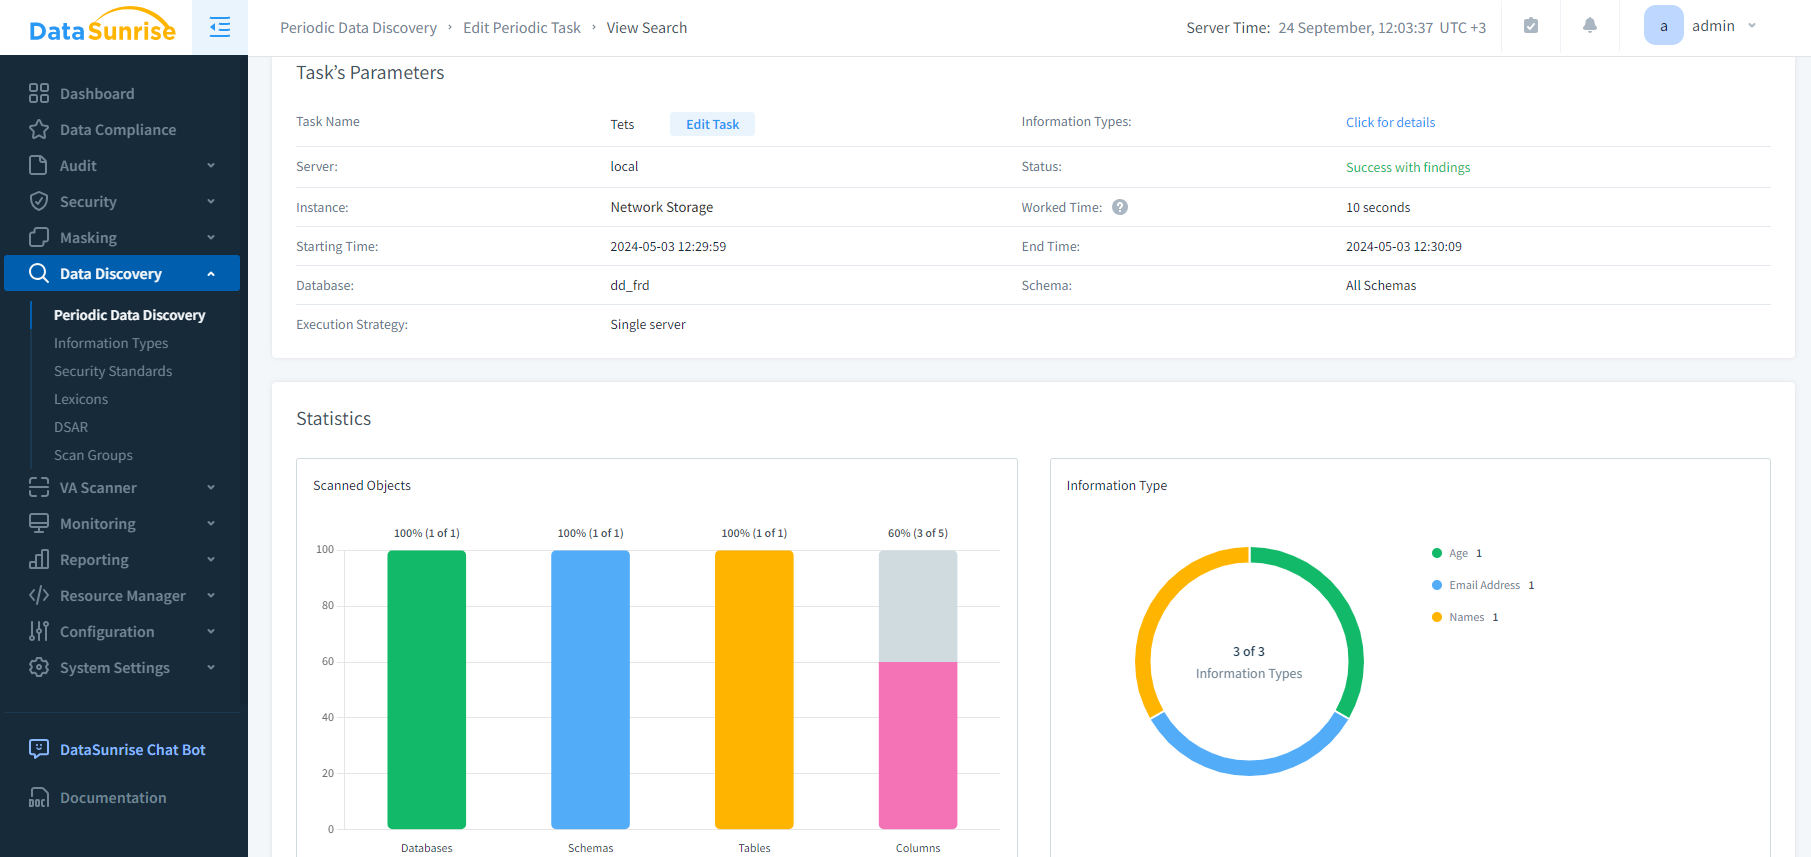Expand the Audit menu chevron
The height and width of the screenshot is (857, 1811).
pyautogui.click(x=211, y=165)
